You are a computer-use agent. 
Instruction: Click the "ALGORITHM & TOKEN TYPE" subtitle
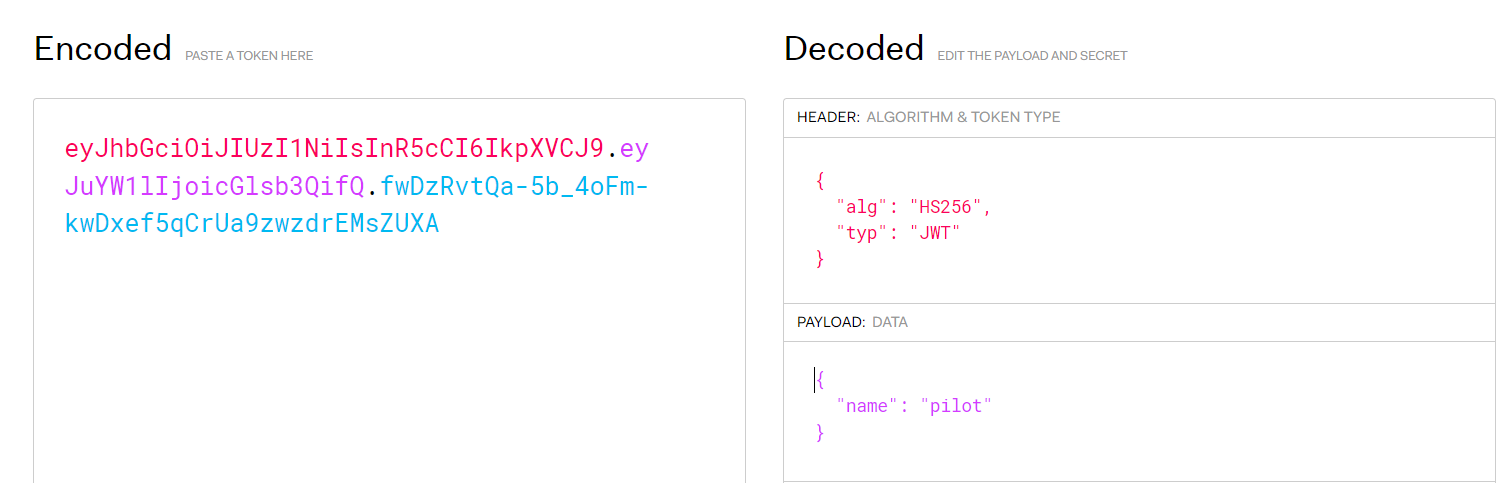point(963,117)
